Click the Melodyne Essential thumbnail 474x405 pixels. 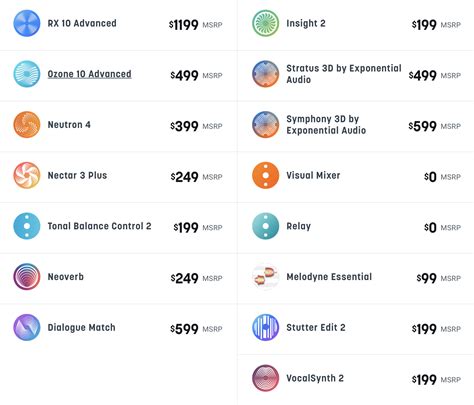(x=266, y=277)
